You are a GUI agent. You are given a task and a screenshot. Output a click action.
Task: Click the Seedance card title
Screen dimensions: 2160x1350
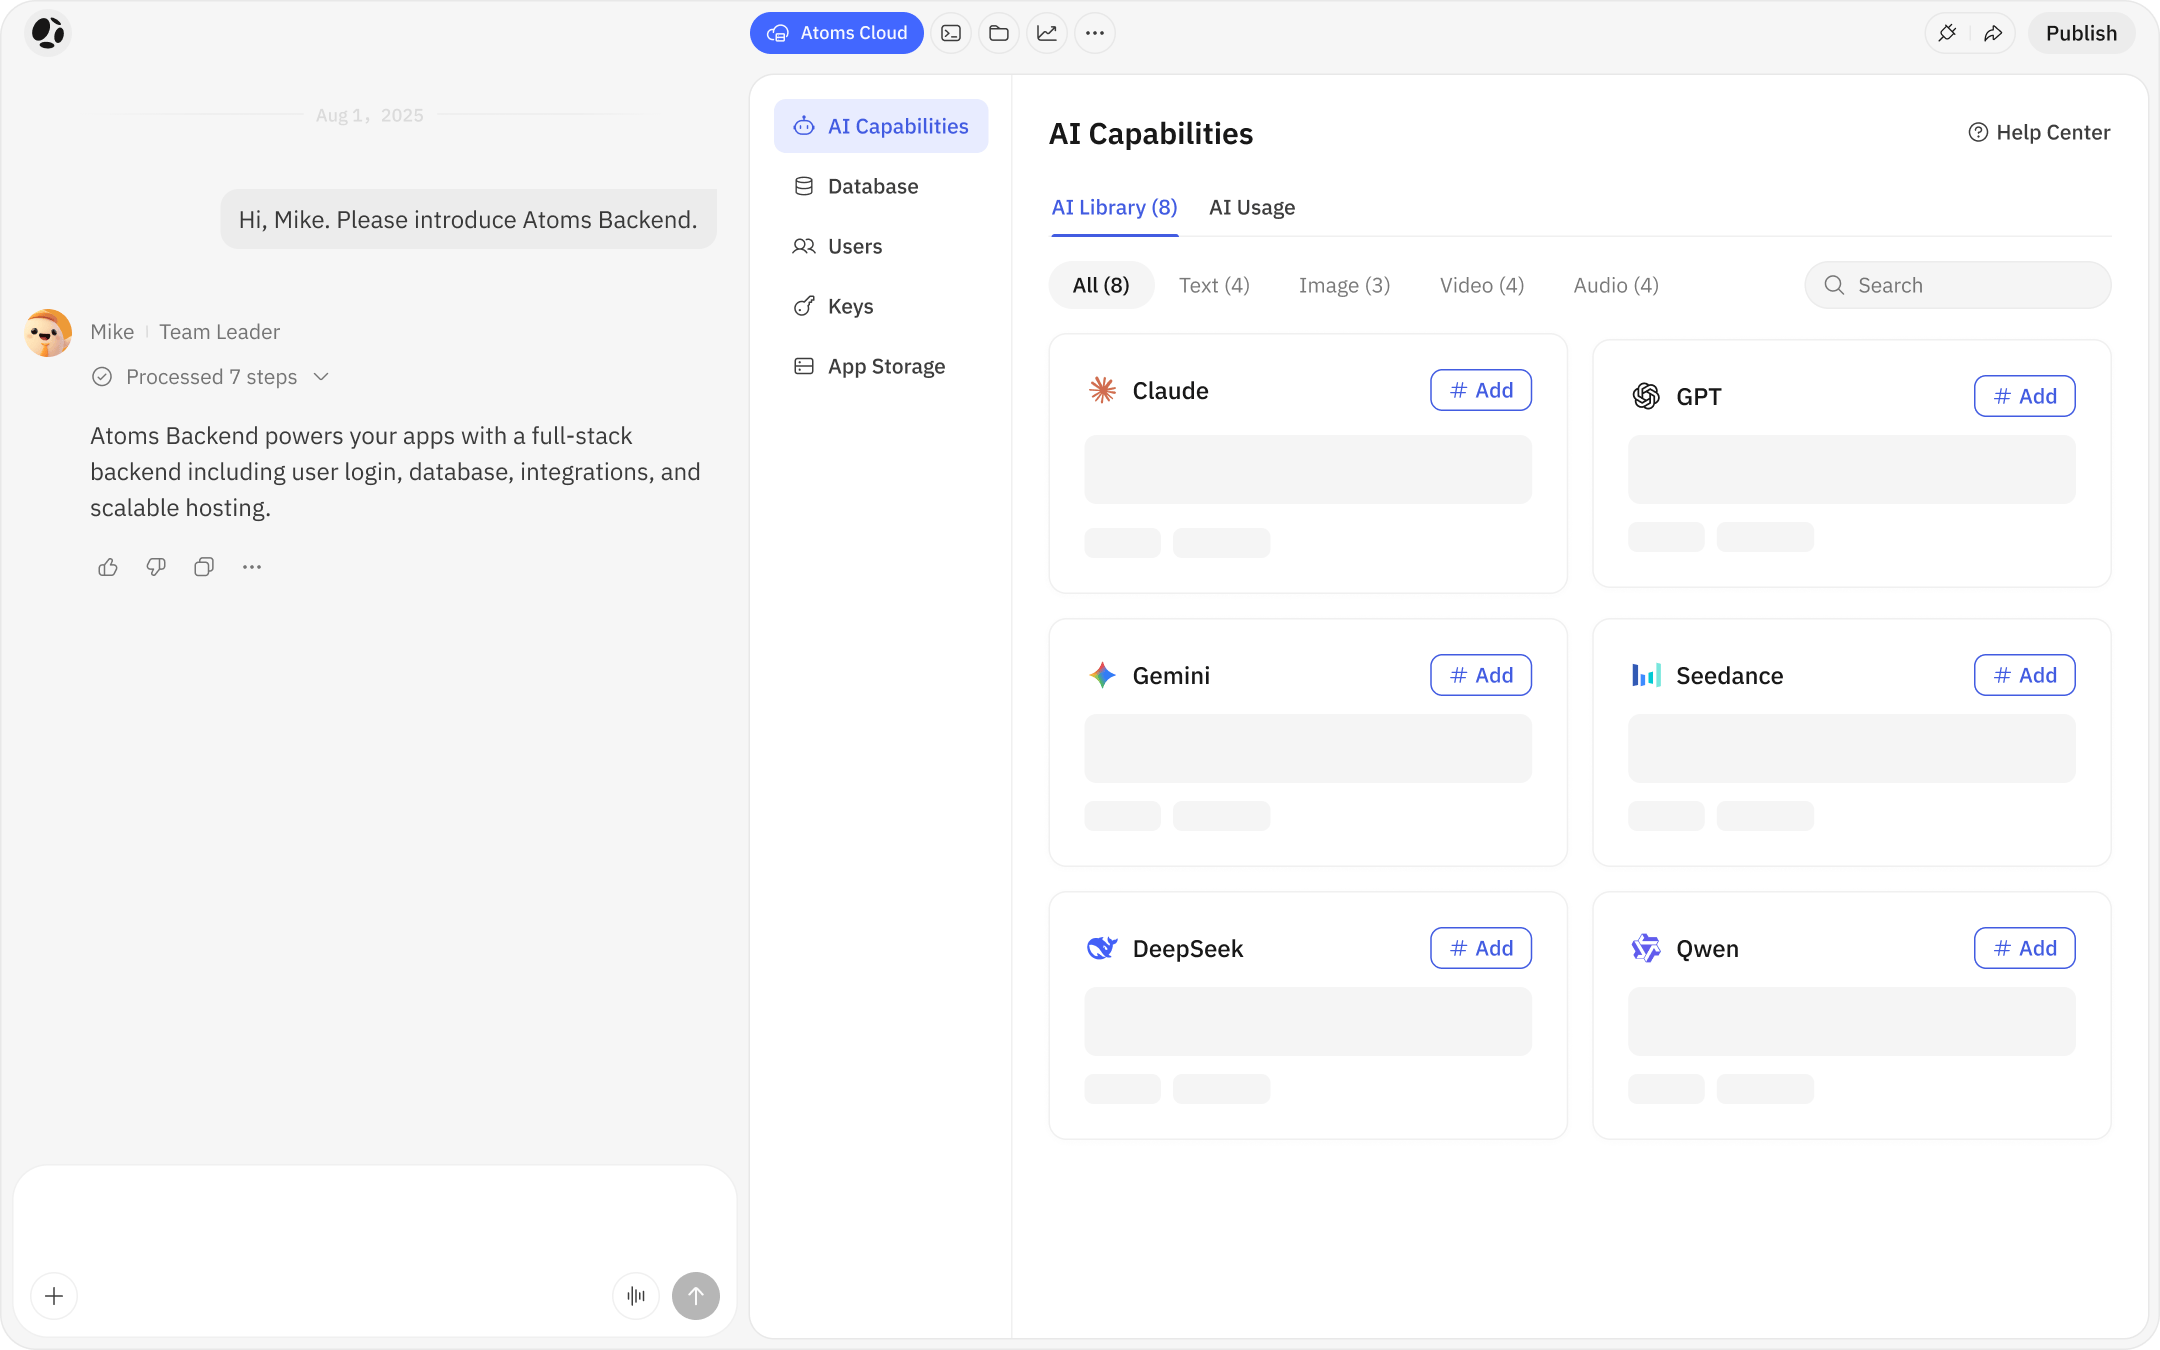coord(1729,675)
